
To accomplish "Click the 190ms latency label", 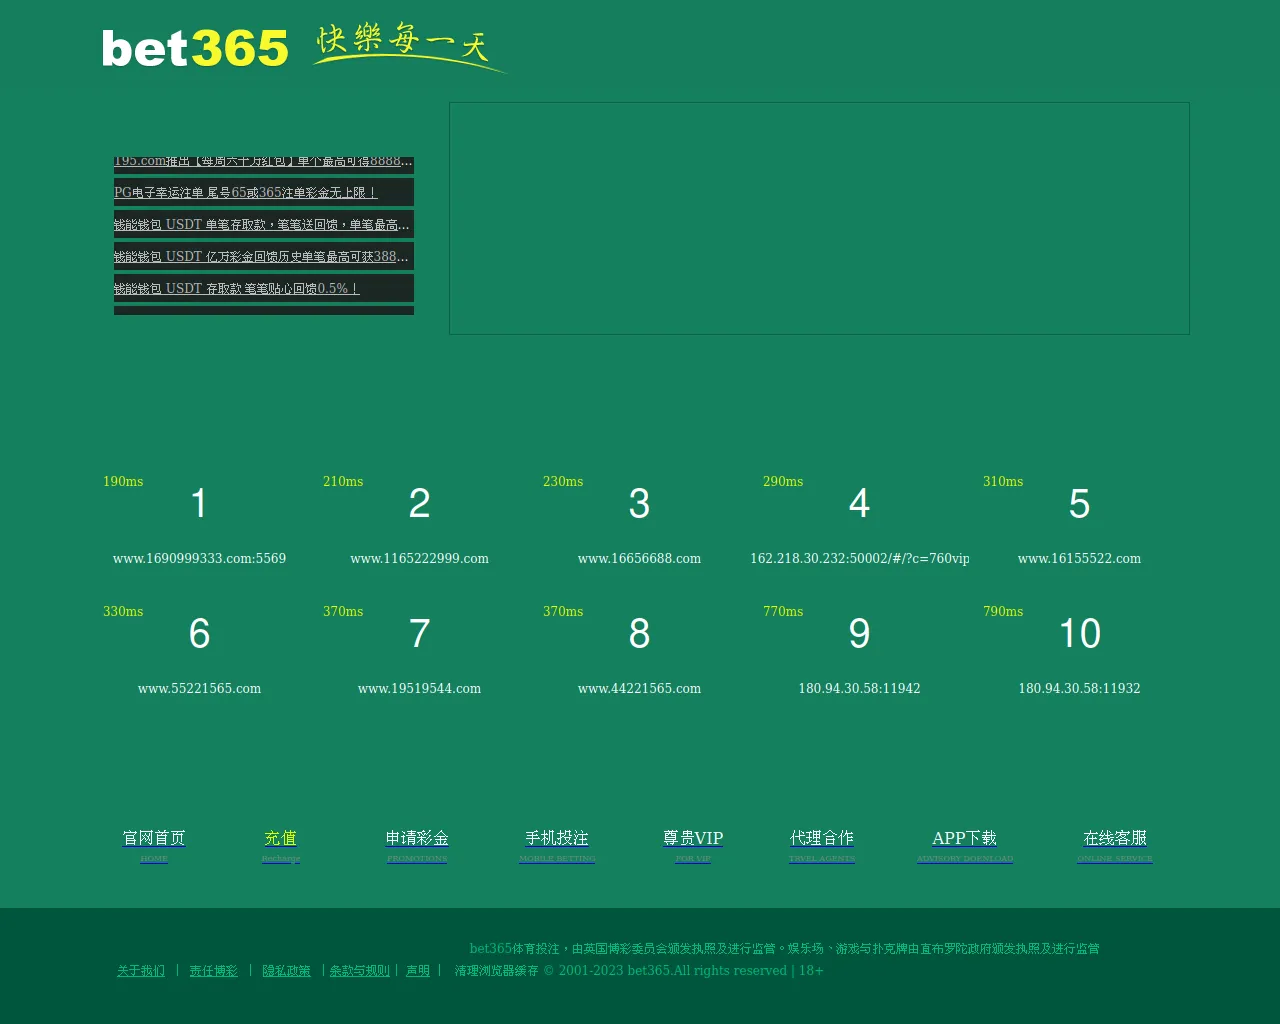I will click(x=123, y=481).
